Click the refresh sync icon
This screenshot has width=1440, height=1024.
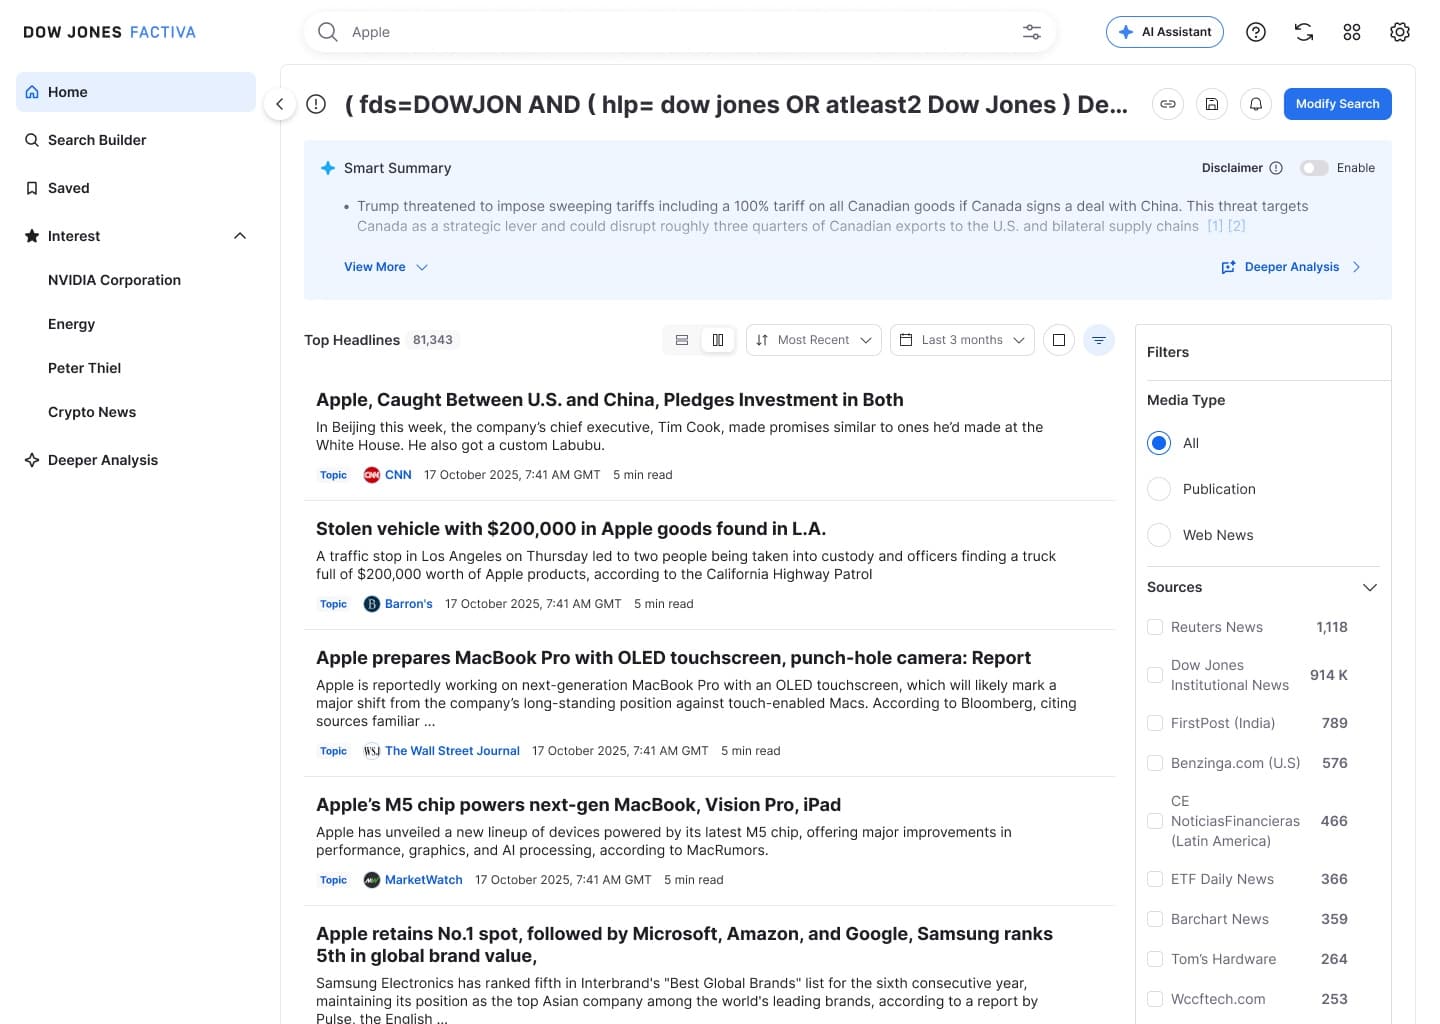coord(1304,32)
